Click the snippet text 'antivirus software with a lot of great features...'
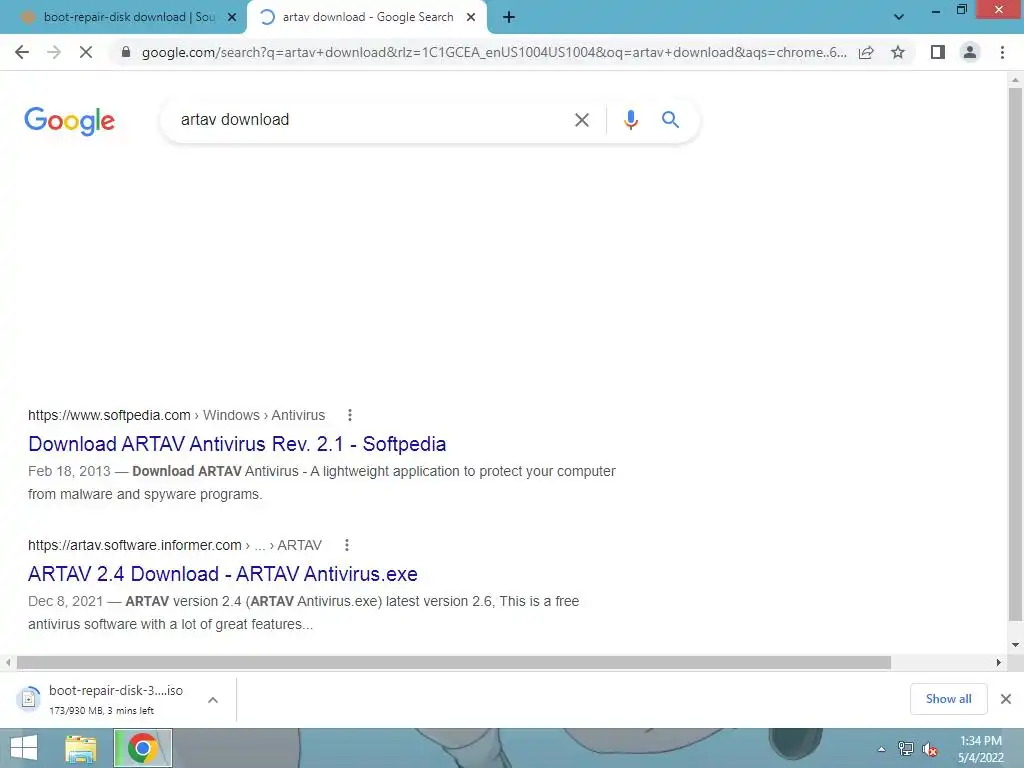Screen dimensions: 1024x768 [x=170, y=624]
